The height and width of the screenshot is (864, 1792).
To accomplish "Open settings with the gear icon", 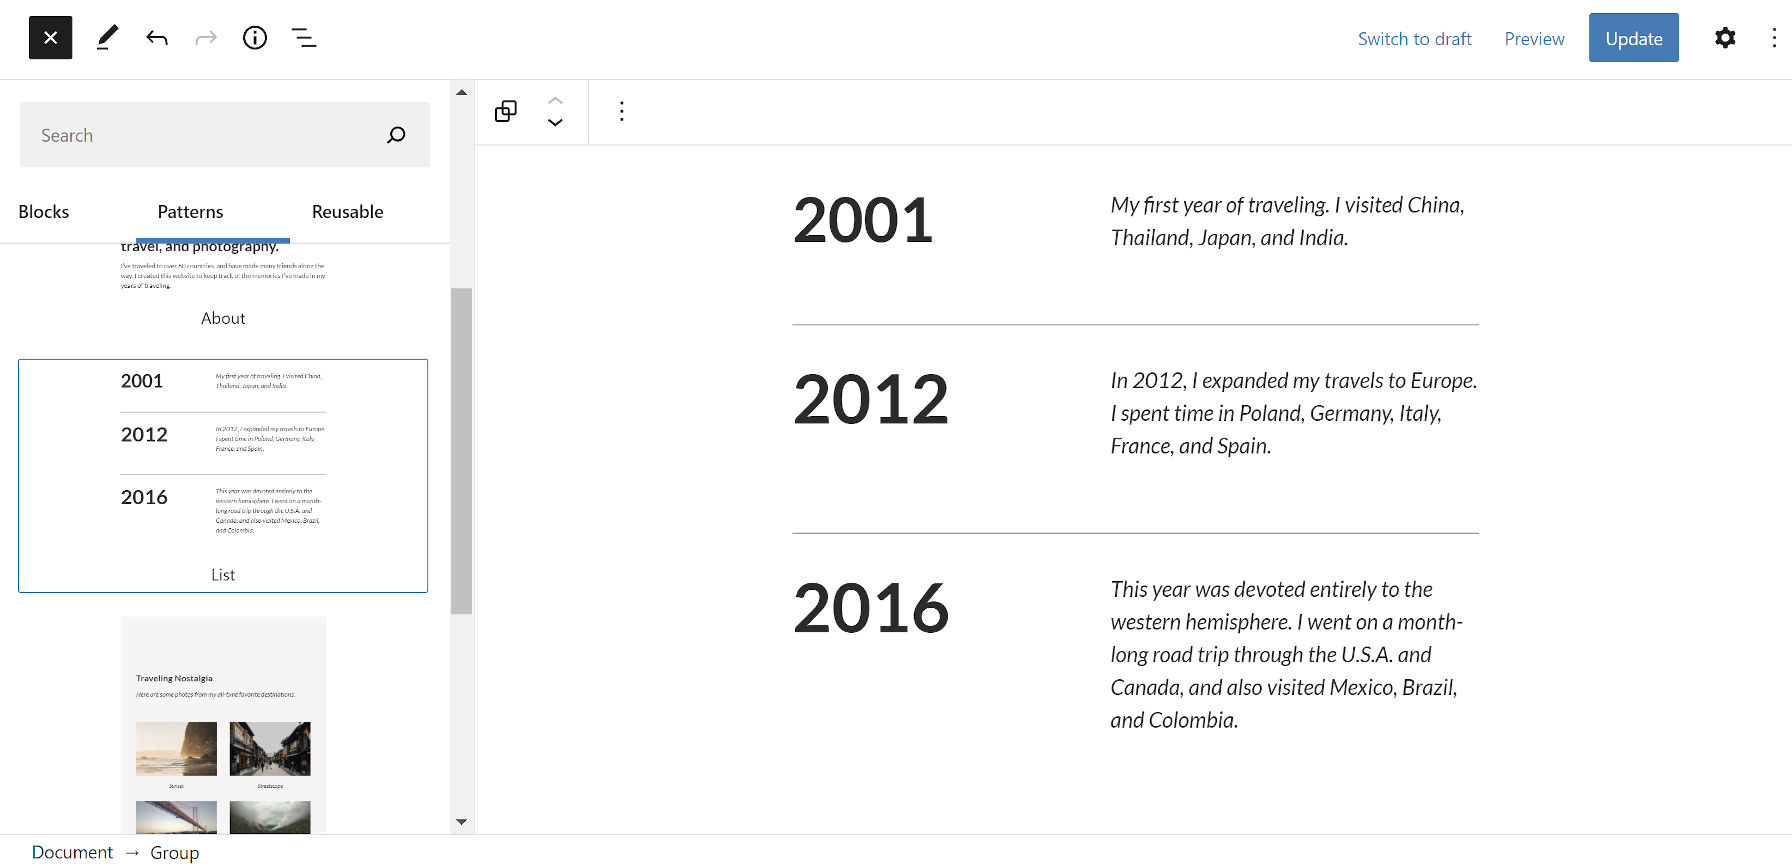I will (1725, 37).
